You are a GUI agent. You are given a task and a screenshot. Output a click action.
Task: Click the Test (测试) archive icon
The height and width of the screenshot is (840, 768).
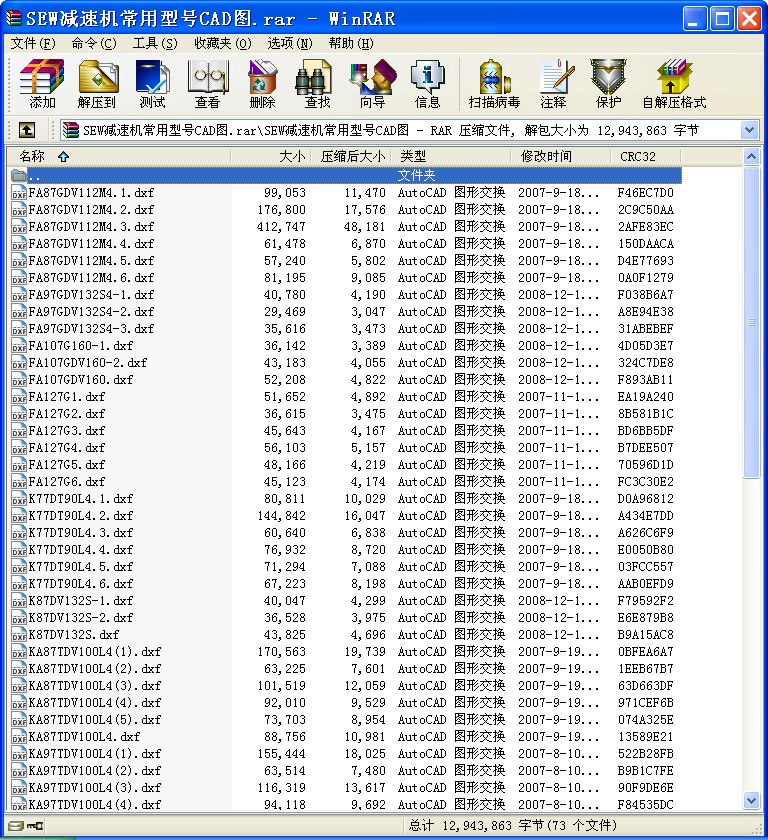coord(153,84)
